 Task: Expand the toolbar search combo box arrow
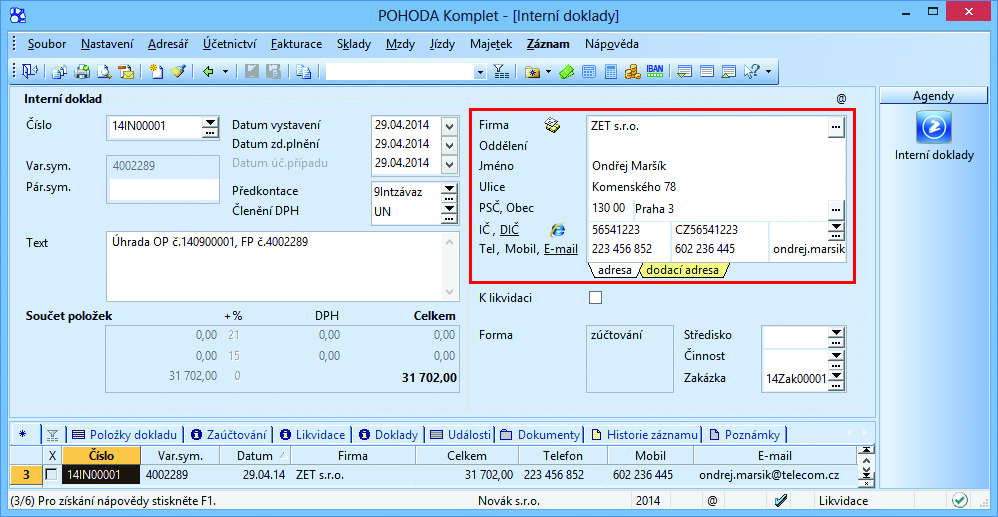click(x=481, y=72)
